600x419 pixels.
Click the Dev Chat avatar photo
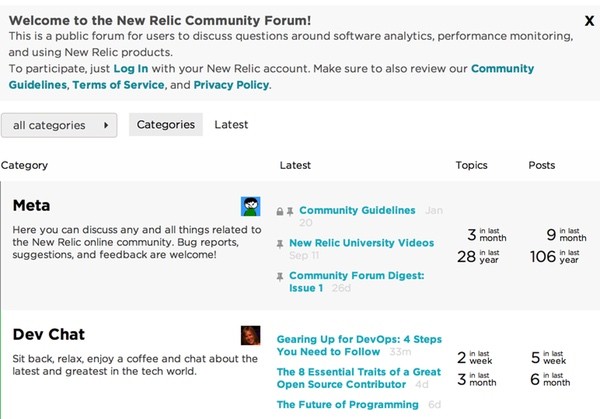point(251,335)
